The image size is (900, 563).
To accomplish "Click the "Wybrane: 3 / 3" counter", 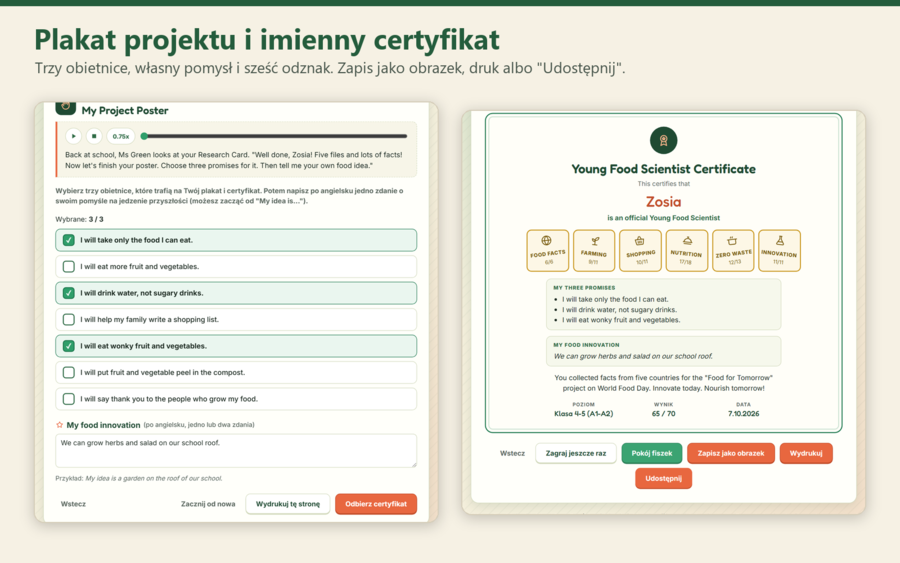I will click(x=79, y=219).
